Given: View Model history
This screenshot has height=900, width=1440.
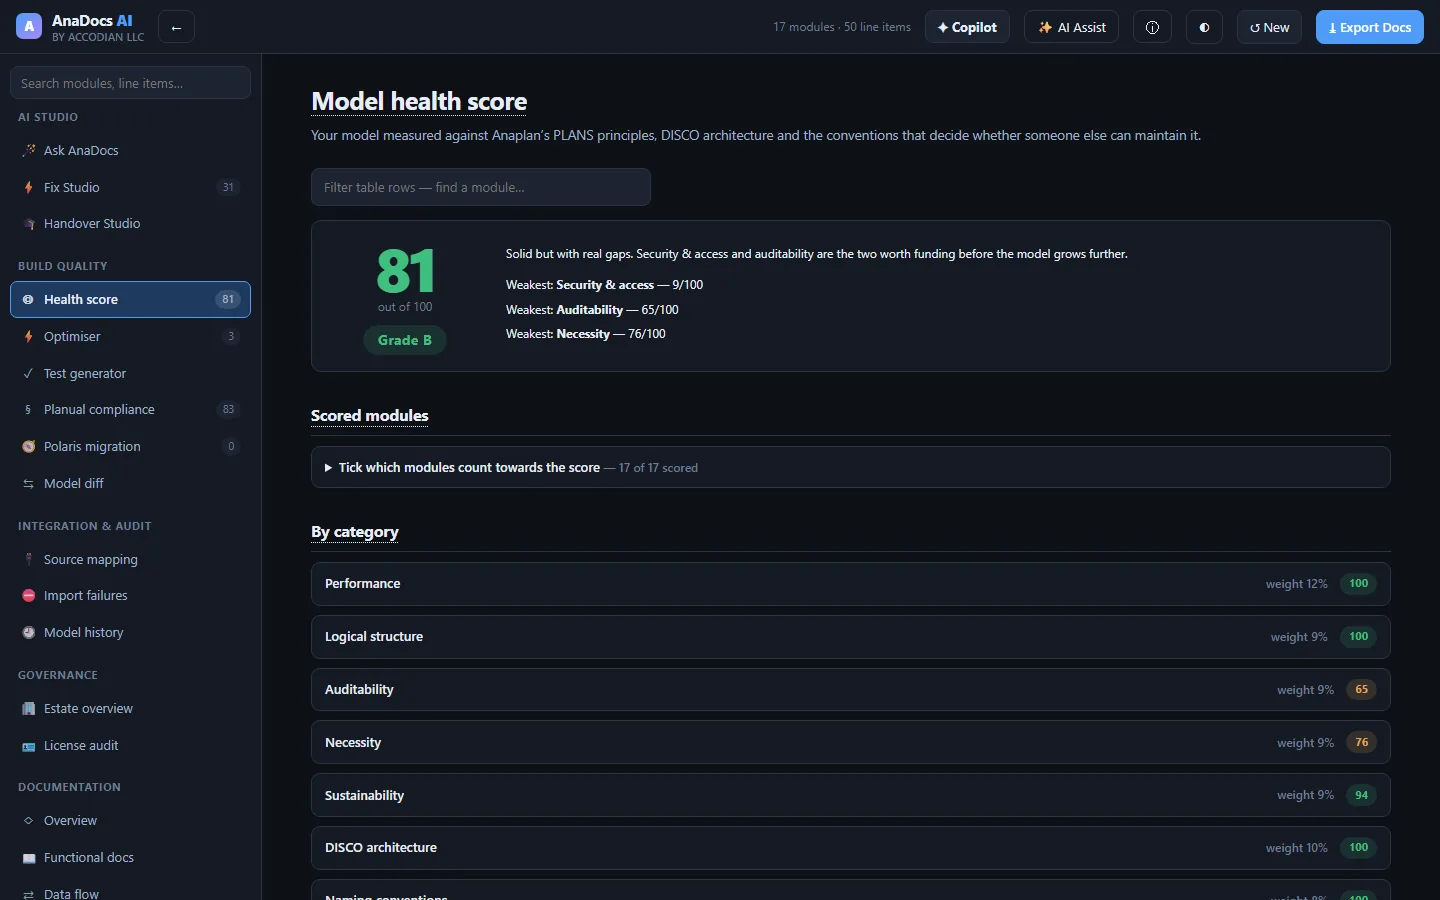Looking at the screenshot, I should click(130, 633).
